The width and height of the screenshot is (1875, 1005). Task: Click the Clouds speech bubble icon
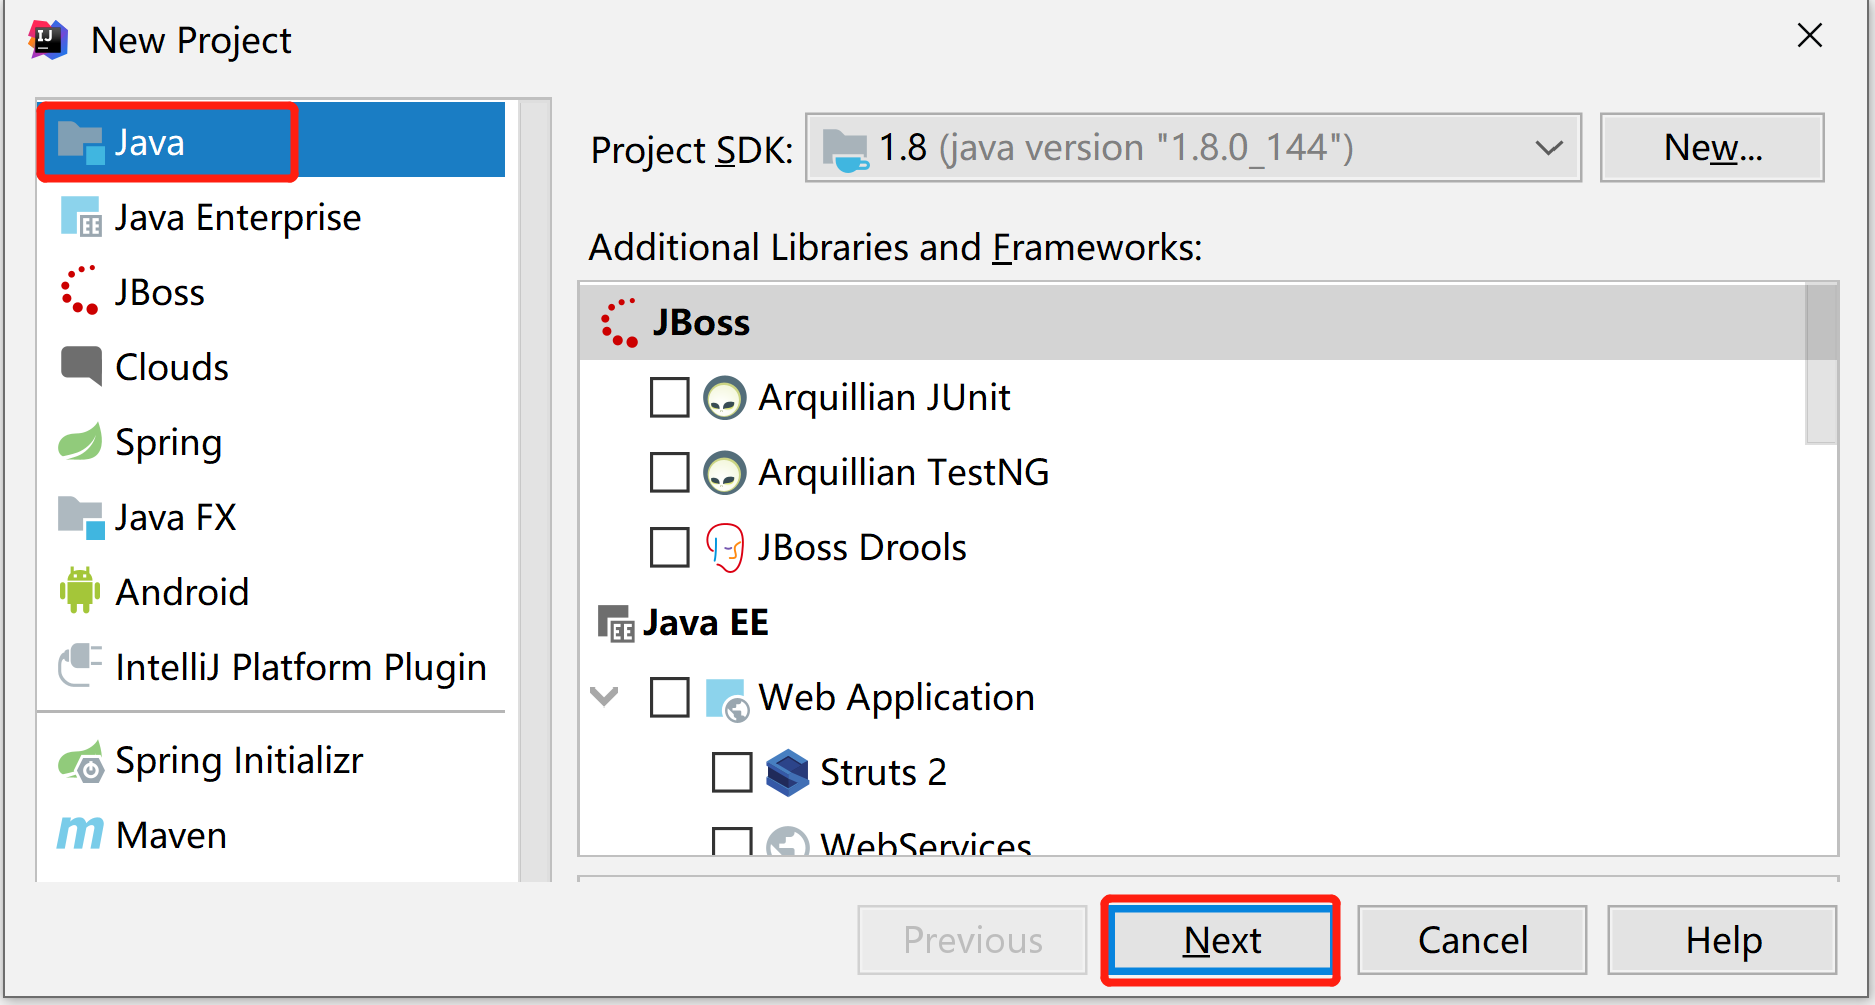pos(81,366)
